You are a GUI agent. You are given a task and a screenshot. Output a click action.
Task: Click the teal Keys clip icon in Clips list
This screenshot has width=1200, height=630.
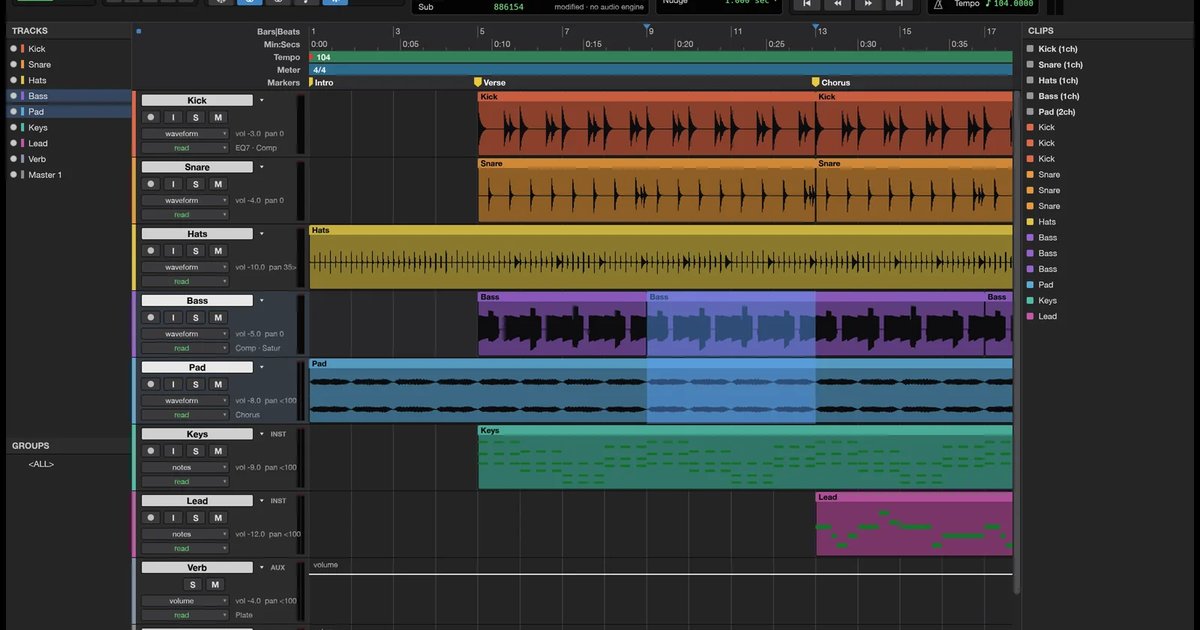coord(1030,301)
